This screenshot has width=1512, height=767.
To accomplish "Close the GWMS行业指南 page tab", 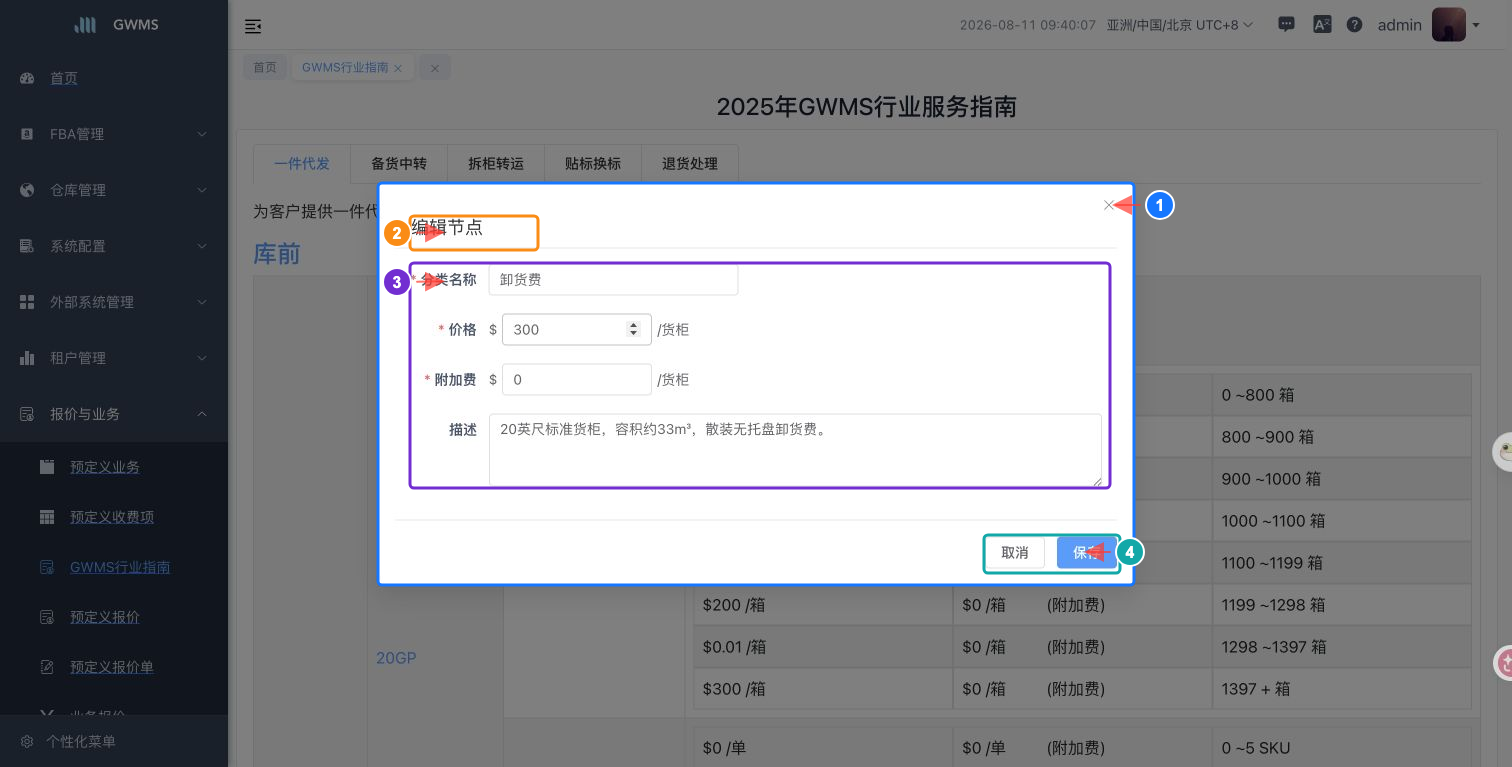I will coord(398,68).
